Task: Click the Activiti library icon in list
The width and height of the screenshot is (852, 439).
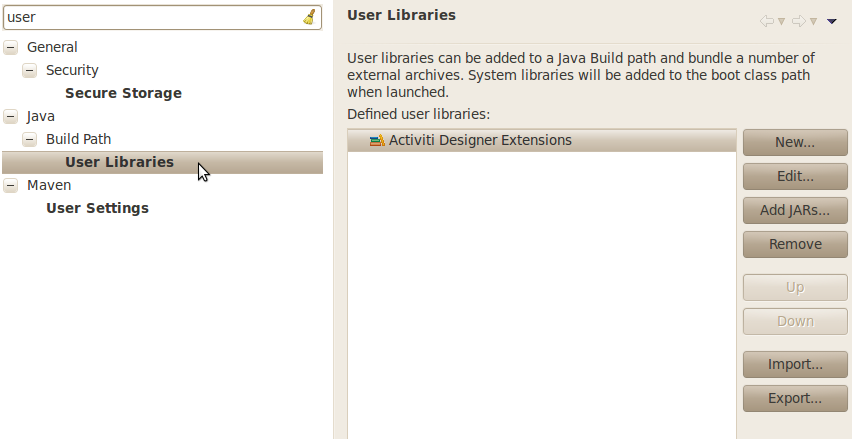Action: (x=376, y=141)
